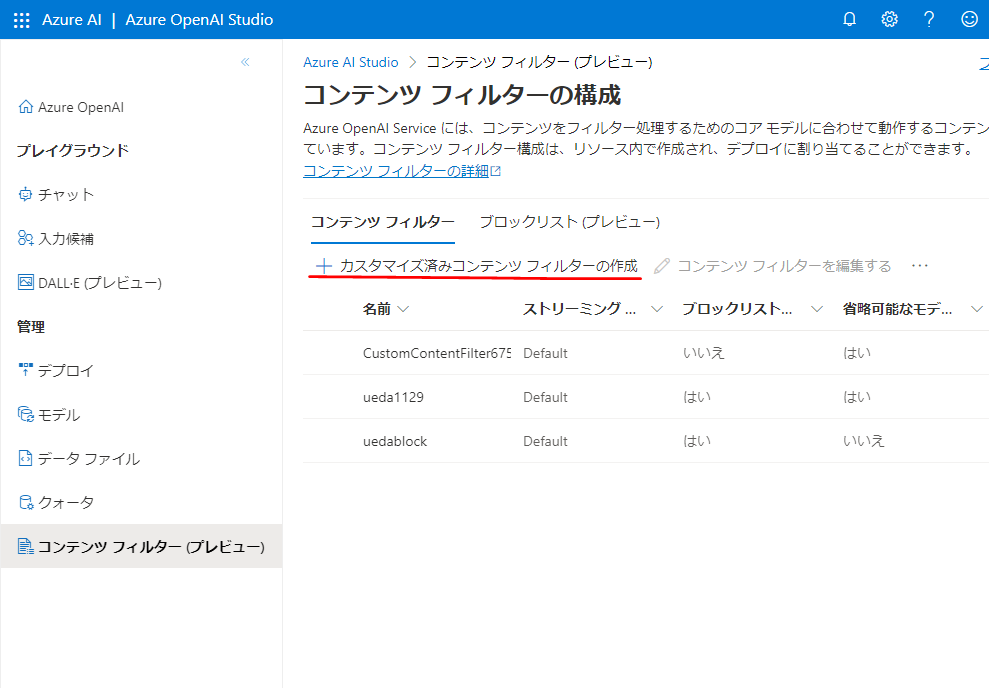The height and width of the screenshot is (688, 989).
Task: Click Default in the CustomContentFilter675 row
Action: tap(545, 353)
